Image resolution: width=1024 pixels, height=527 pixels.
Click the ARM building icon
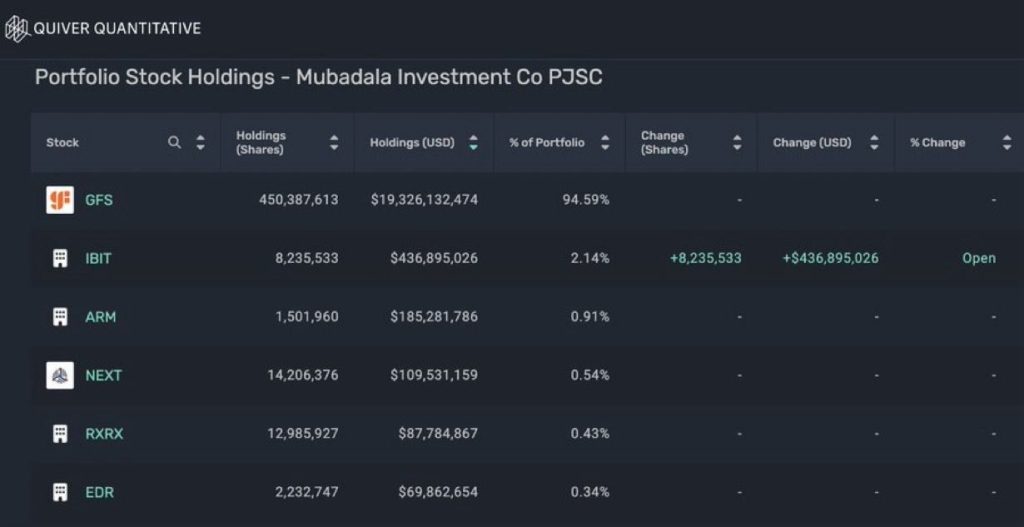60,317
